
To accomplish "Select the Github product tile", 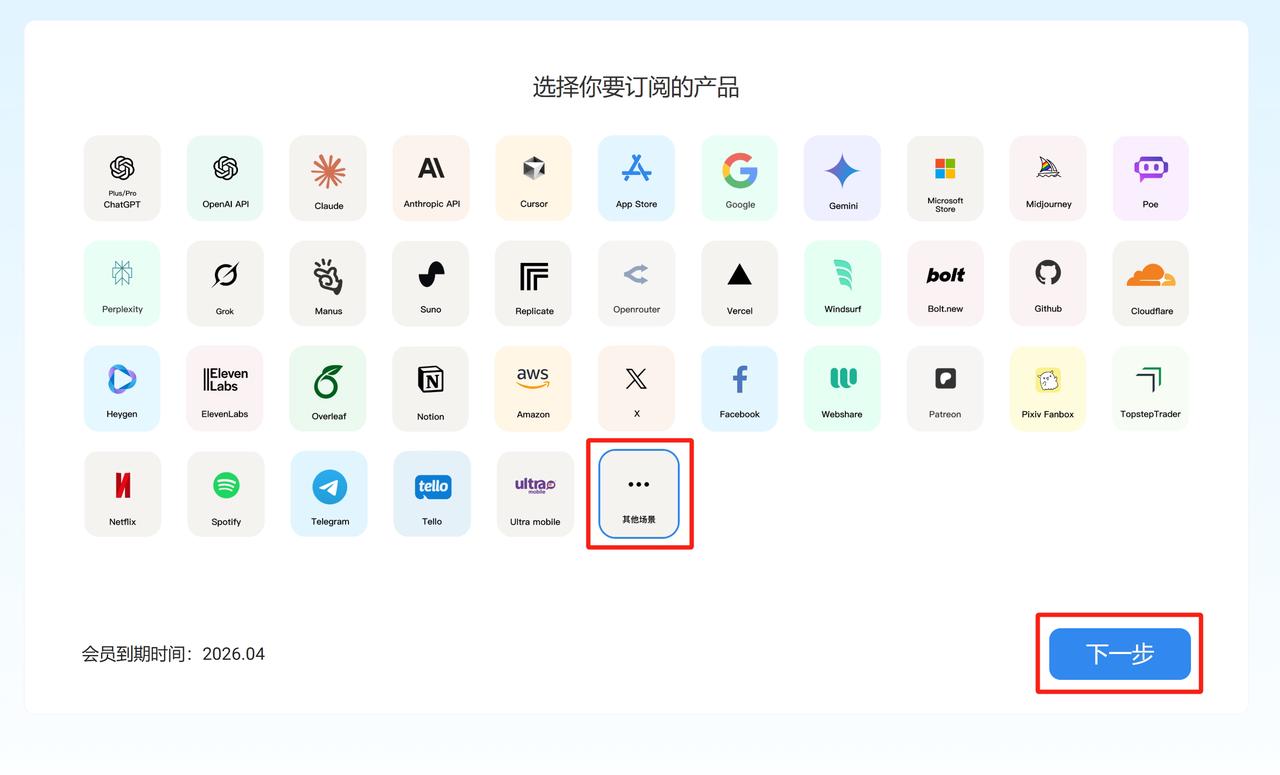I will [1048, 283].
